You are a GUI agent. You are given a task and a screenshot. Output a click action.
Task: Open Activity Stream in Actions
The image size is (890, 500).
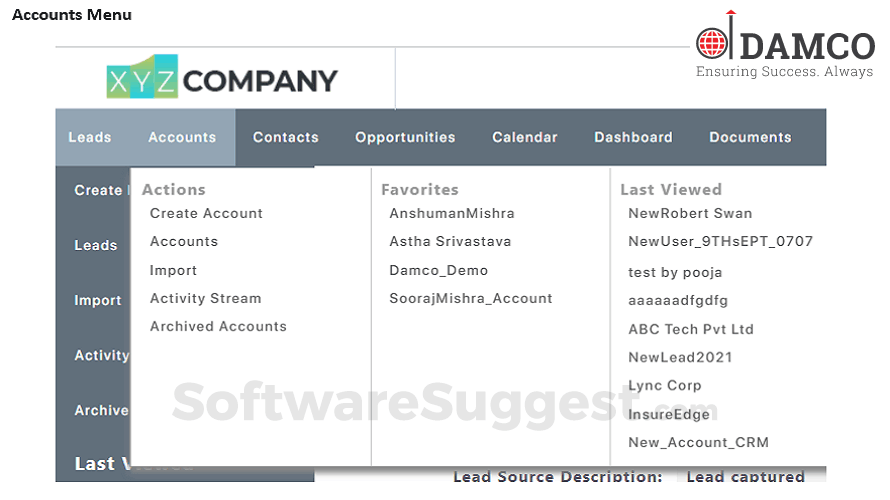[205, 299]
